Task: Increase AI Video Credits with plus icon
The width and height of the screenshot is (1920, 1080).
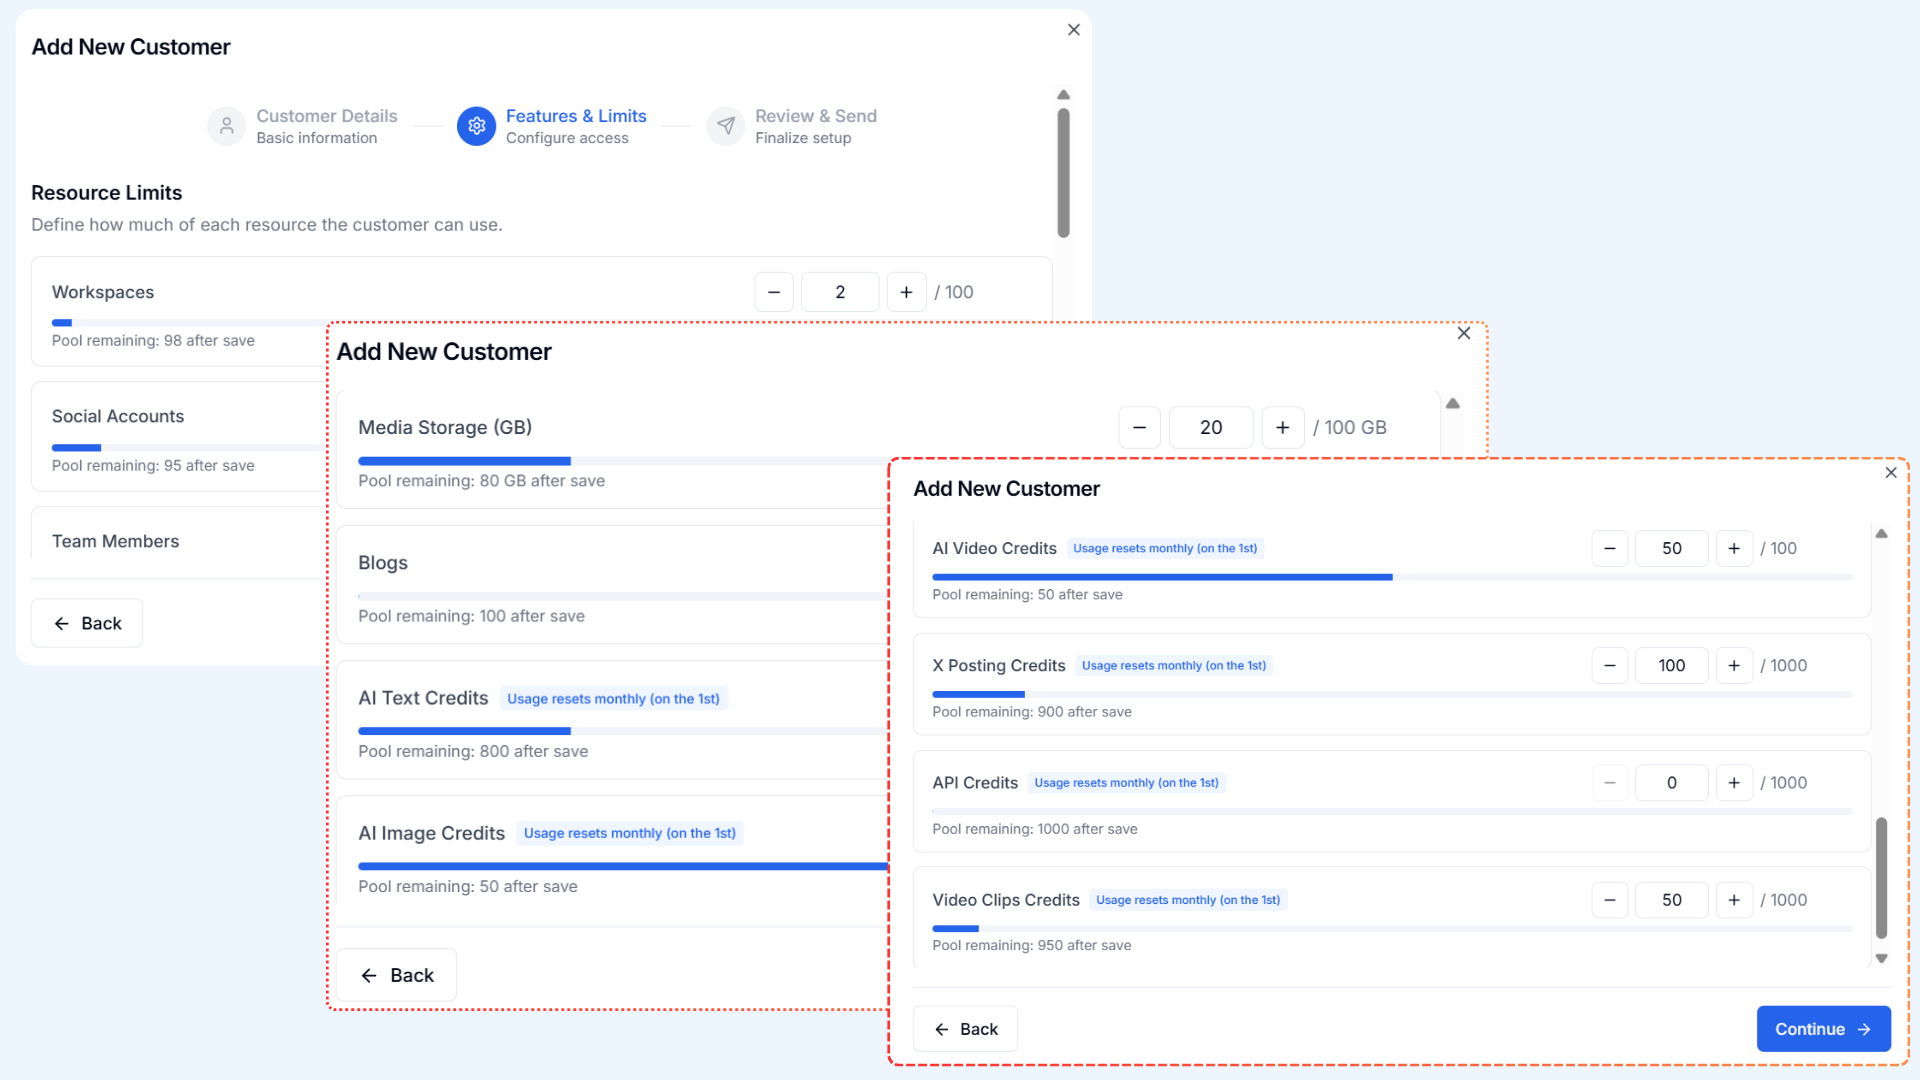Action: 1734,548
